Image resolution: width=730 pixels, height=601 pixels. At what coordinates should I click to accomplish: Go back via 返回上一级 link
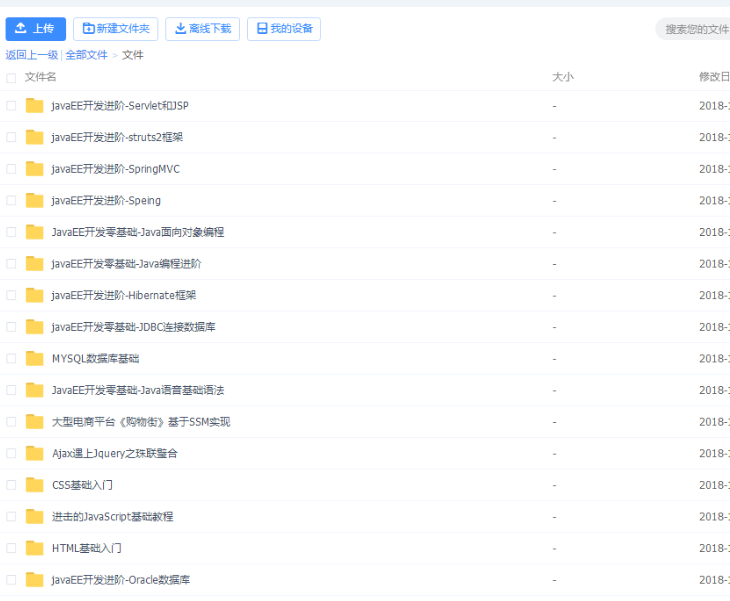pyautogui.click(x=32, y=55)
